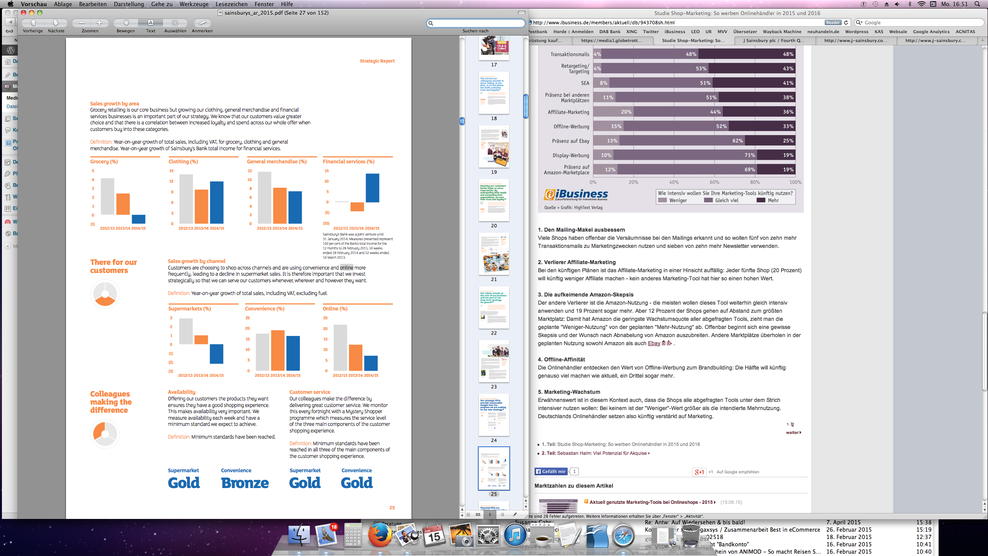Select page 19 thumbnail in sidebar
This screenshot has height=556, width=988.
493,147
